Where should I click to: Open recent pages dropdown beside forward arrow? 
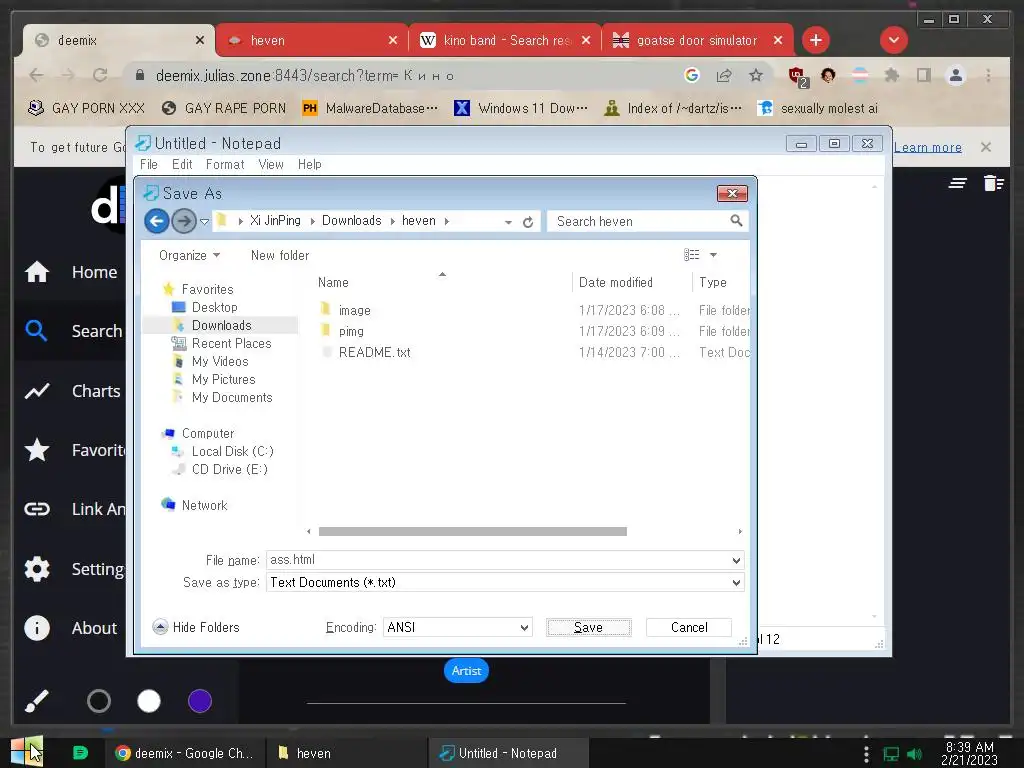pos(204,221)
